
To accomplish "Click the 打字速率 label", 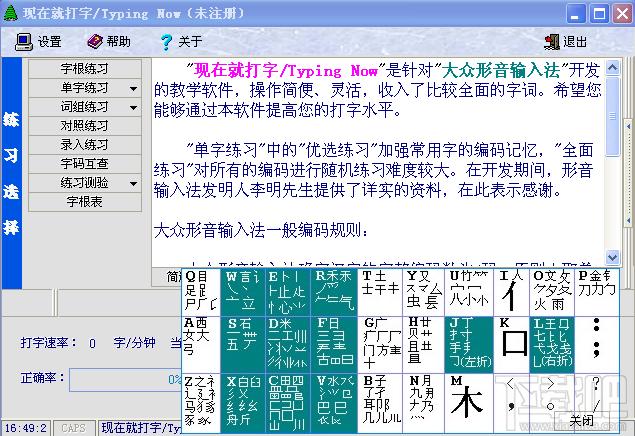I will pyautogui.click(x=49, y=343).
